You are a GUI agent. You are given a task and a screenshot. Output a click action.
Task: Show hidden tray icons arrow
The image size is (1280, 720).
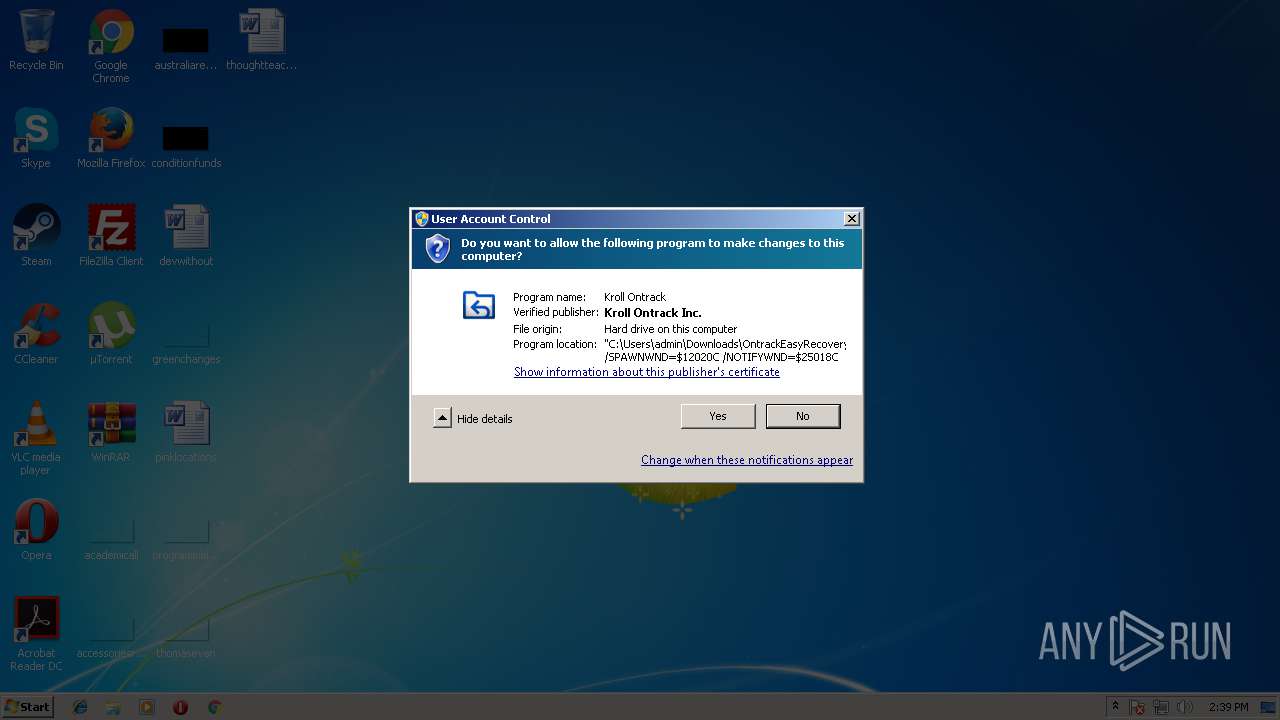pyautogui.click(x=1115, y=707)
